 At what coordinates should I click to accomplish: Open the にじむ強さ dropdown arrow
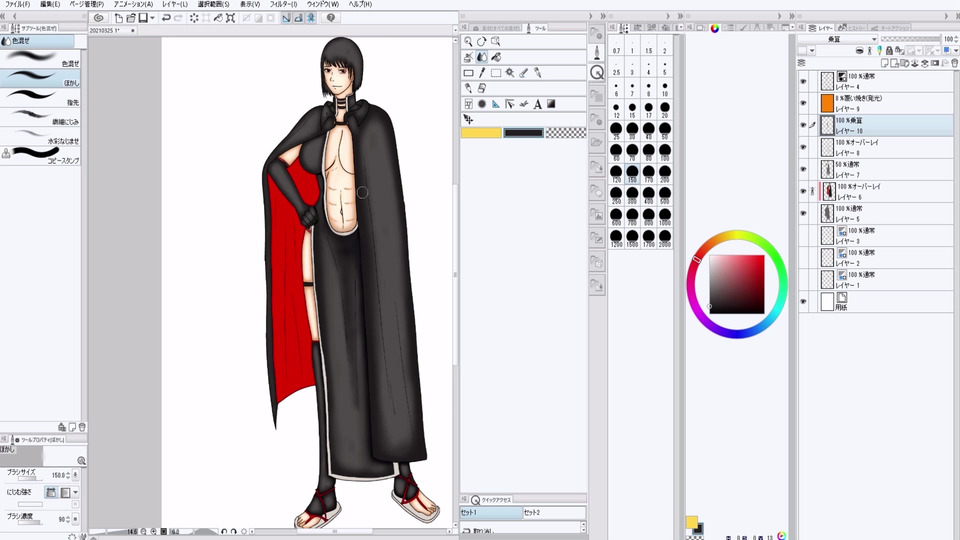point(75,492)
